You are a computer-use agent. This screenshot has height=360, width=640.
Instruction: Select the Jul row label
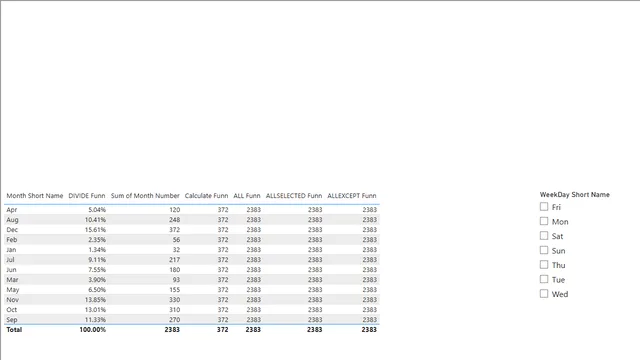coord(10,260)
